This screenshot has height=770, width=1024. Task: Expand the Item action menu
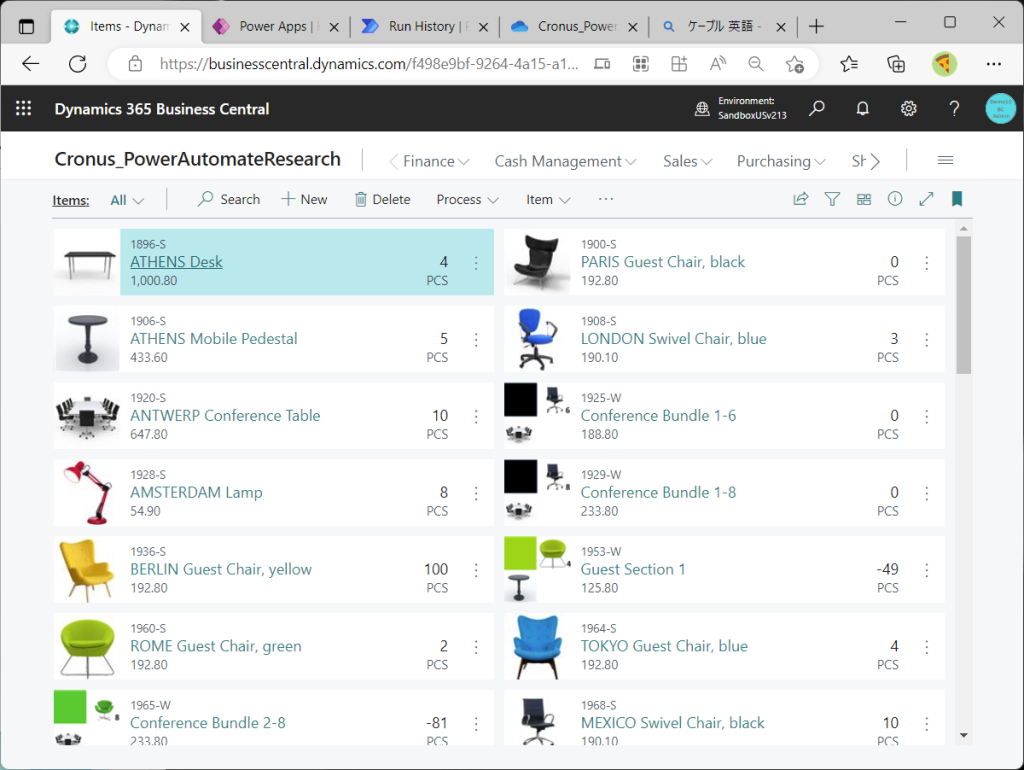(x=549, y=200)
